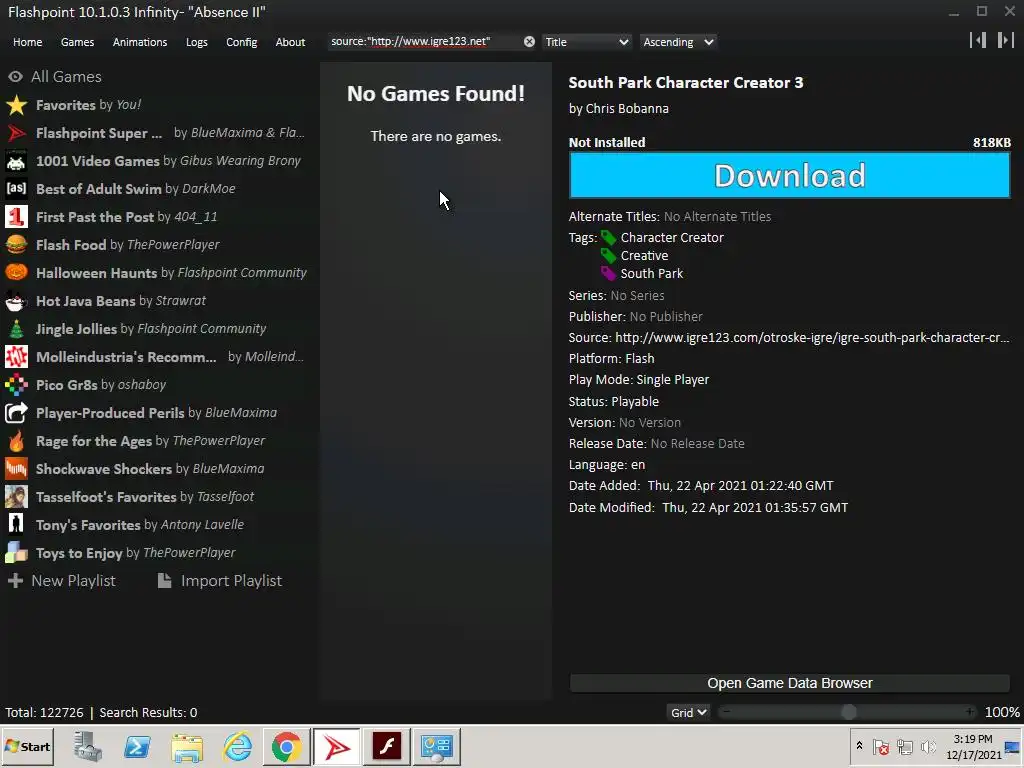Click the Rage for the Ages flame icon
Image resolution: width=1024 pixels, height=768 pixels.
pos(16,441)
